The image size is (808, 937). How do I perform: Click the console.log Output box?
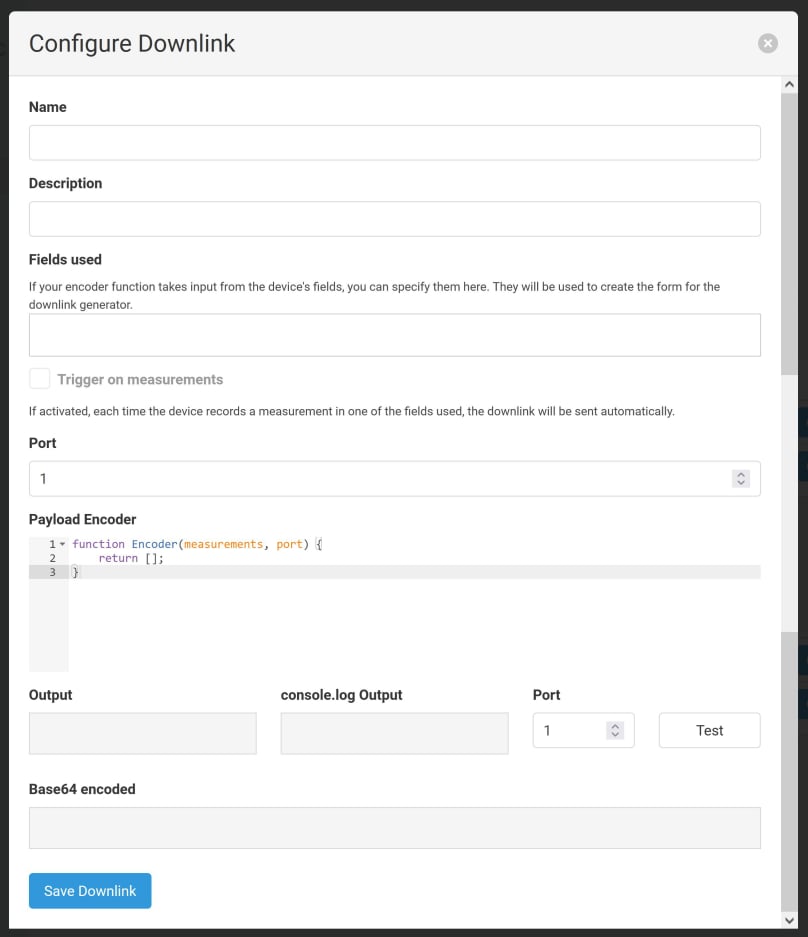coord(394,733)
